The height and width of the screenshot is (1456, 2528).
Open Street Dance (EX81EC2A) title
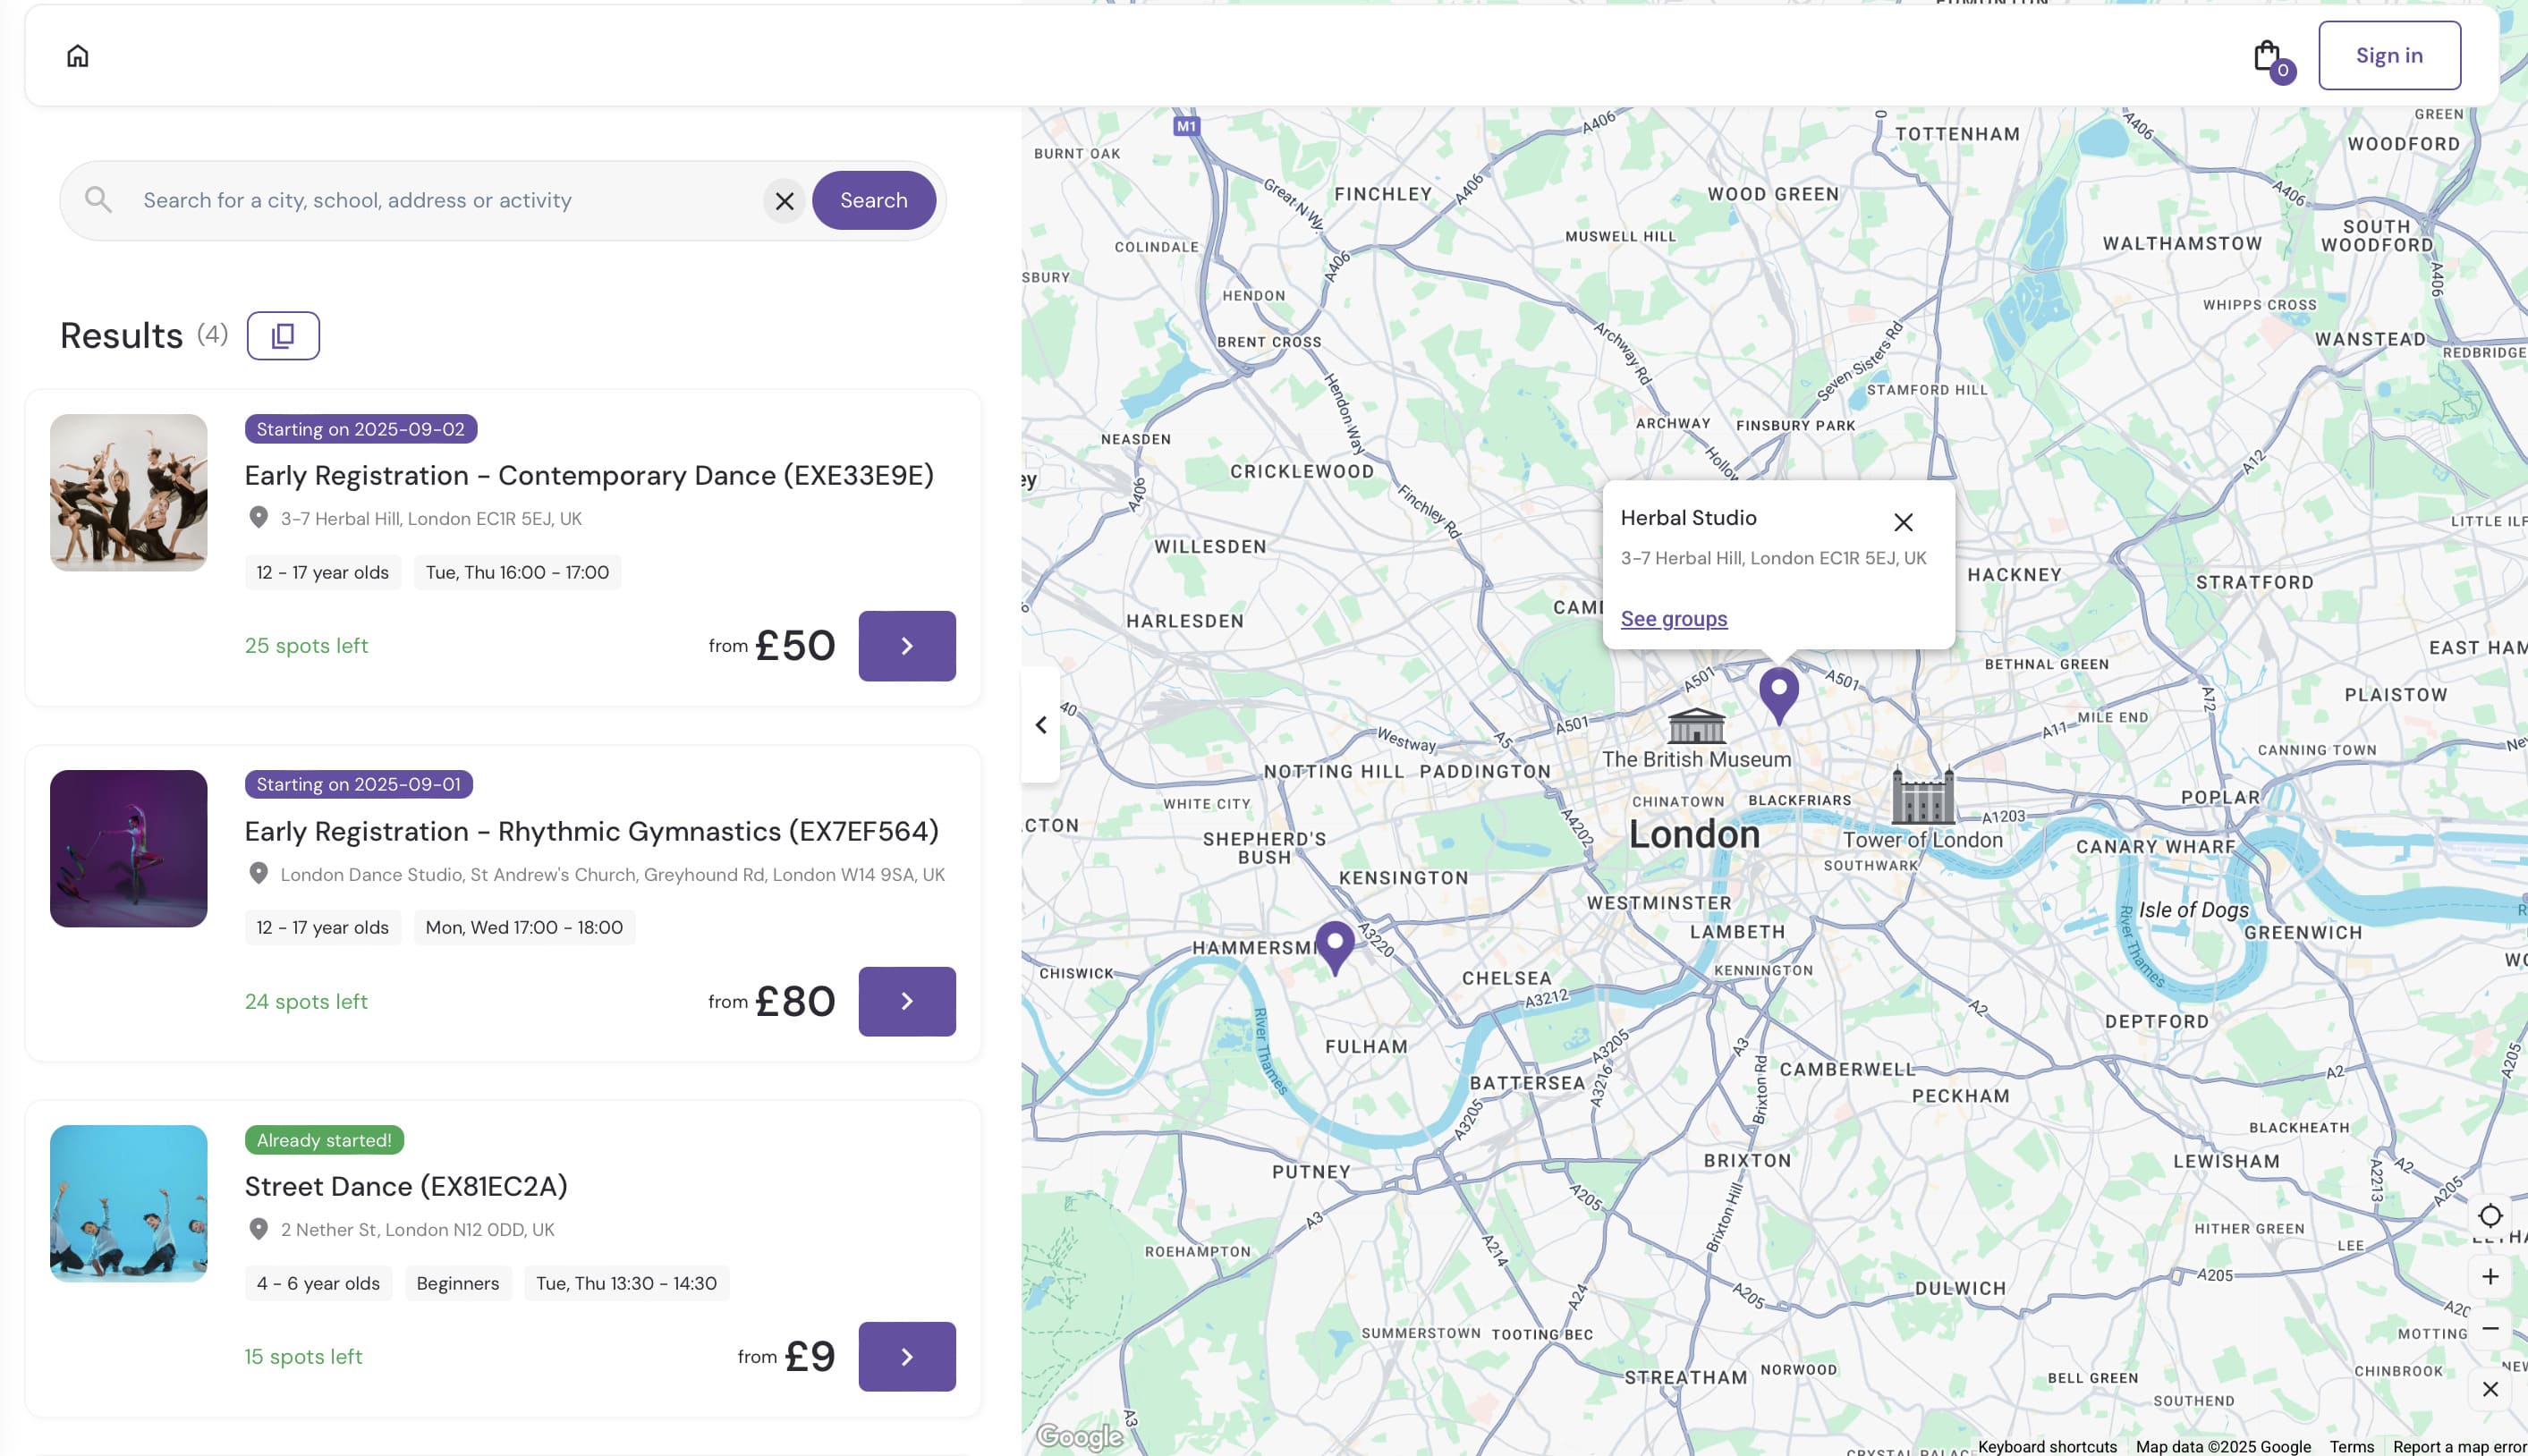pos(406,1187)
